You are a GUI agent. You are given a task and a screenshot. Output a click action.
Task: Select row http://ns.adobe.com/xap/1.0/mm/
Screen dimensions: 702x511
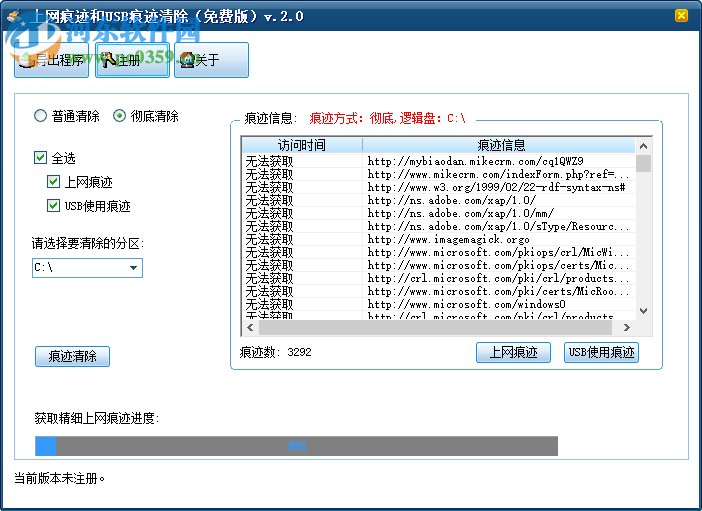point(438,213)
